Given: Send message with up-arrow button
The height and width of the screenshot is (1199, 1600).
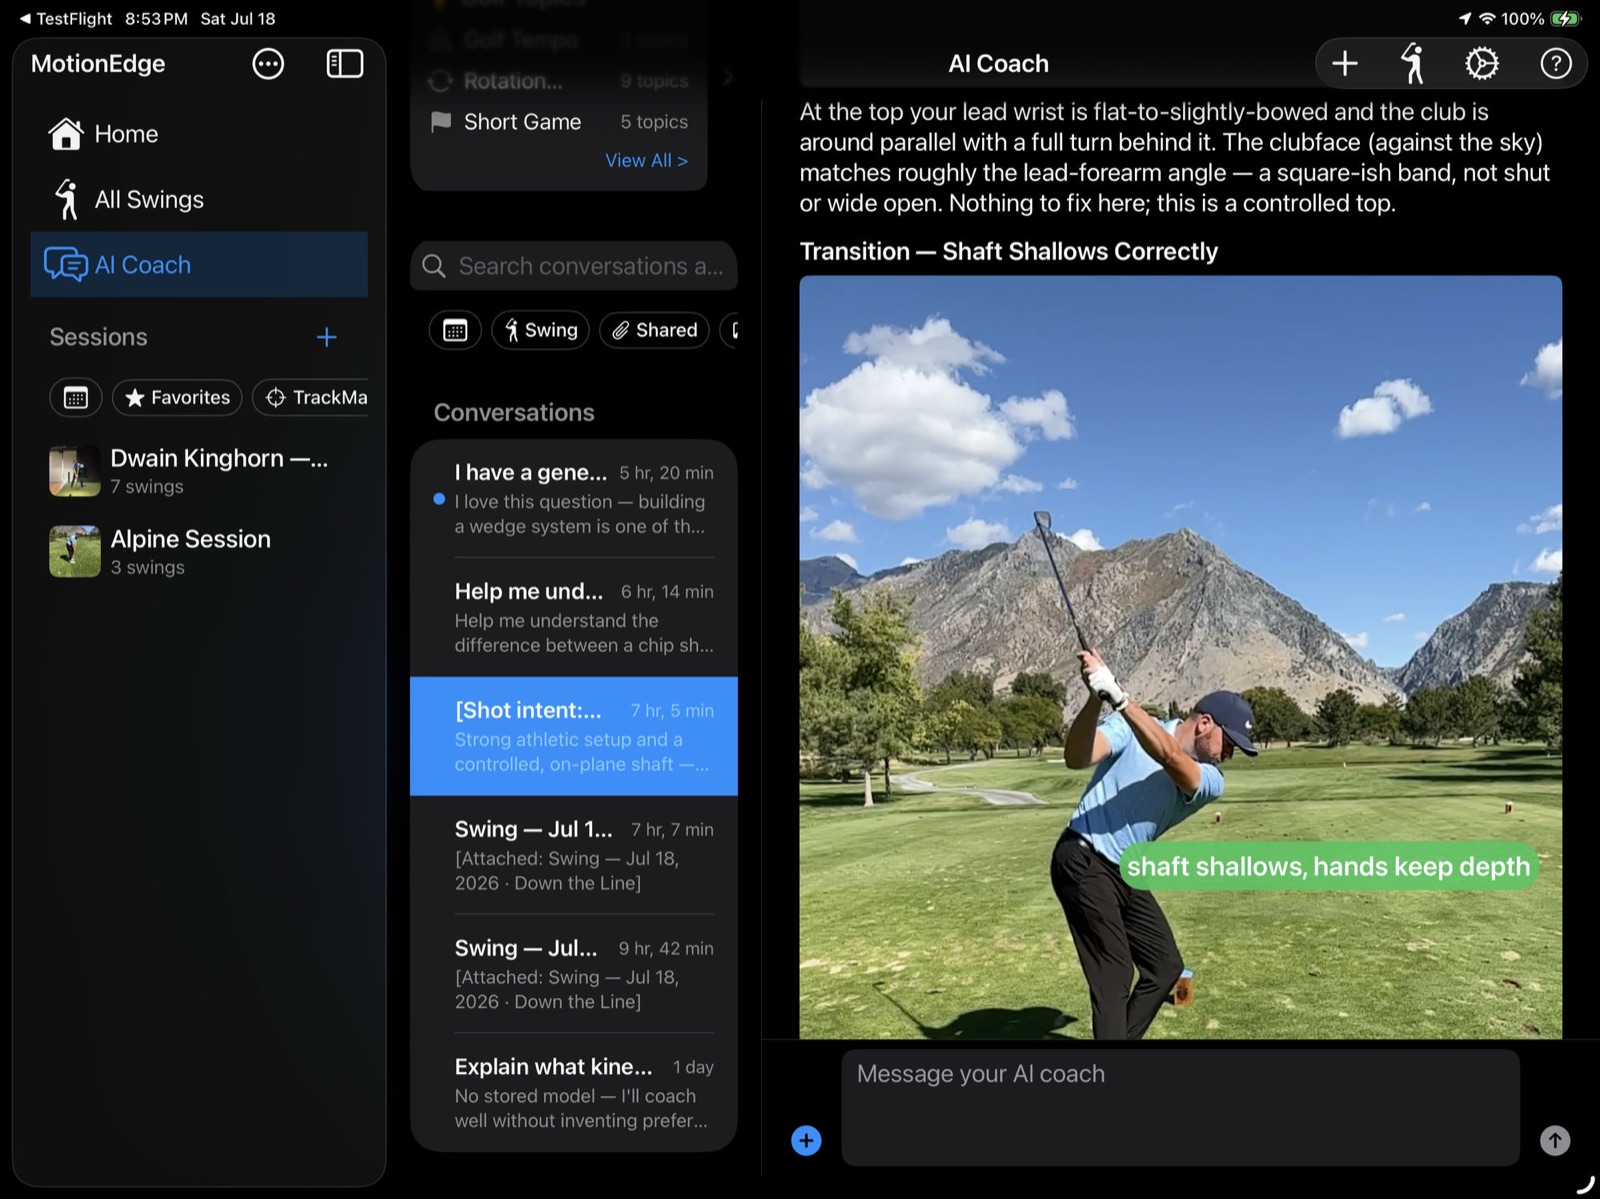Looking at the screenshot, I should (x=1555, y=1140).
